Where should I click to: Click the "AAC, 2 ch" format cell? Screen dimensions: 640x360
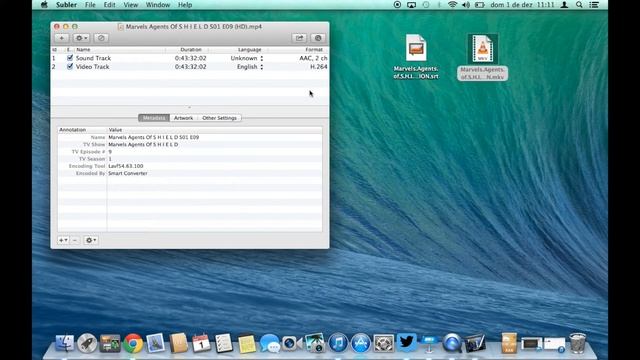pyautogui.click(x=313, y=58)
